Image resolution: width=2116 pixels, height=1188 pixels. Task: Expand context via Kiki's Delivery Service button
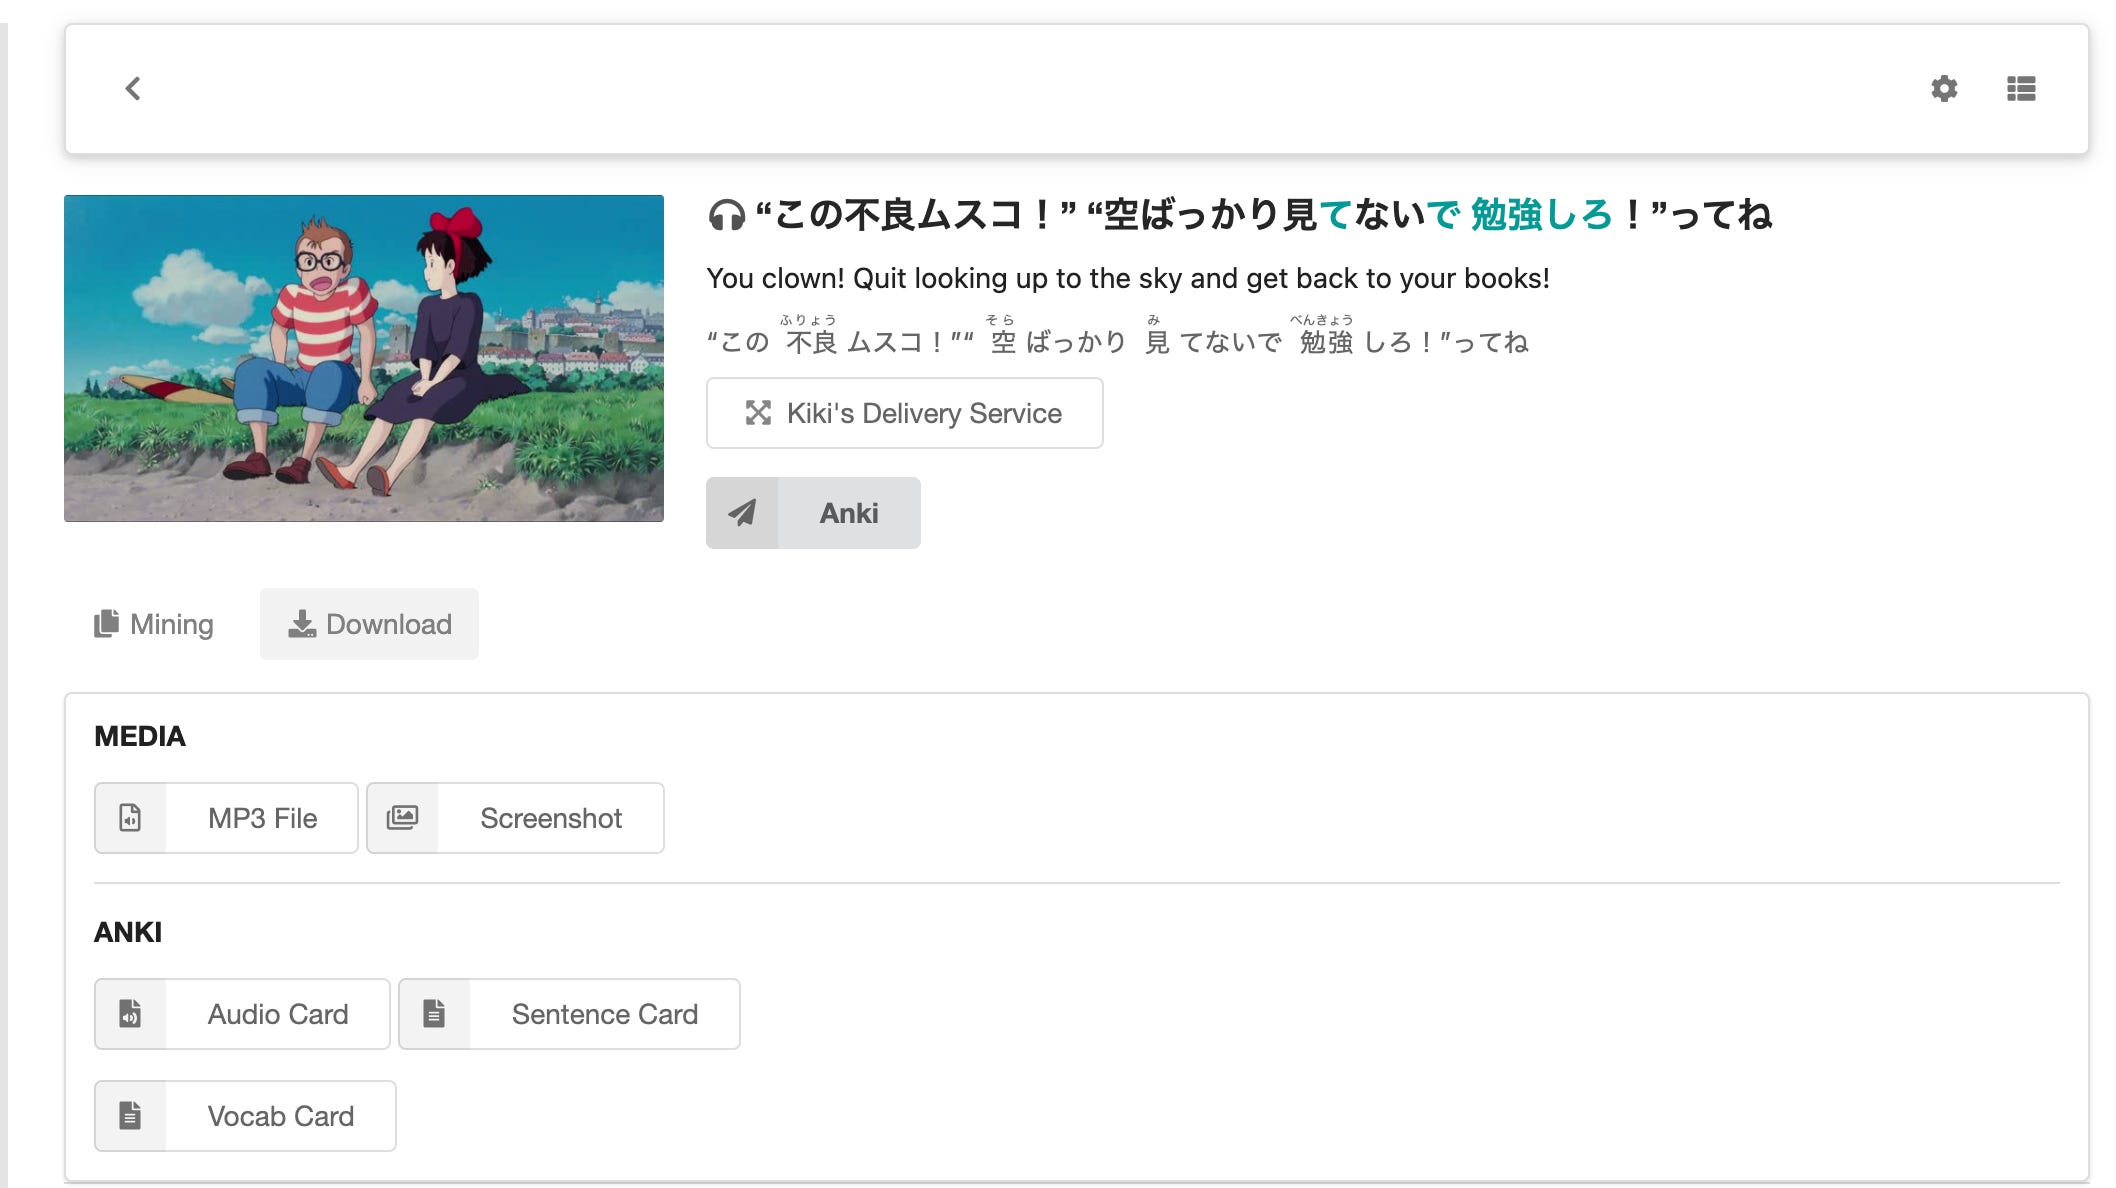tap(904, 413)
